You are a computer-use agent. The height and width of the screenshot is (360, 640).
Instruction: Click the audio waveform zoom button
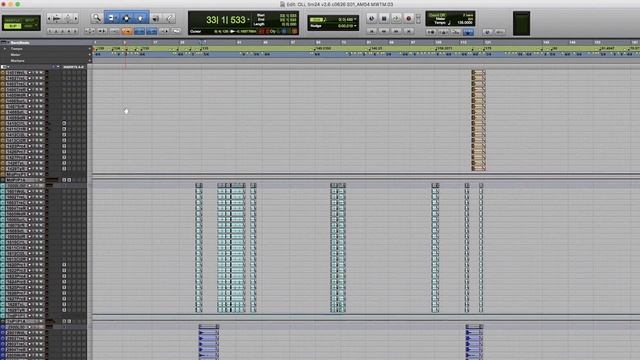click(x=57, y=18)
